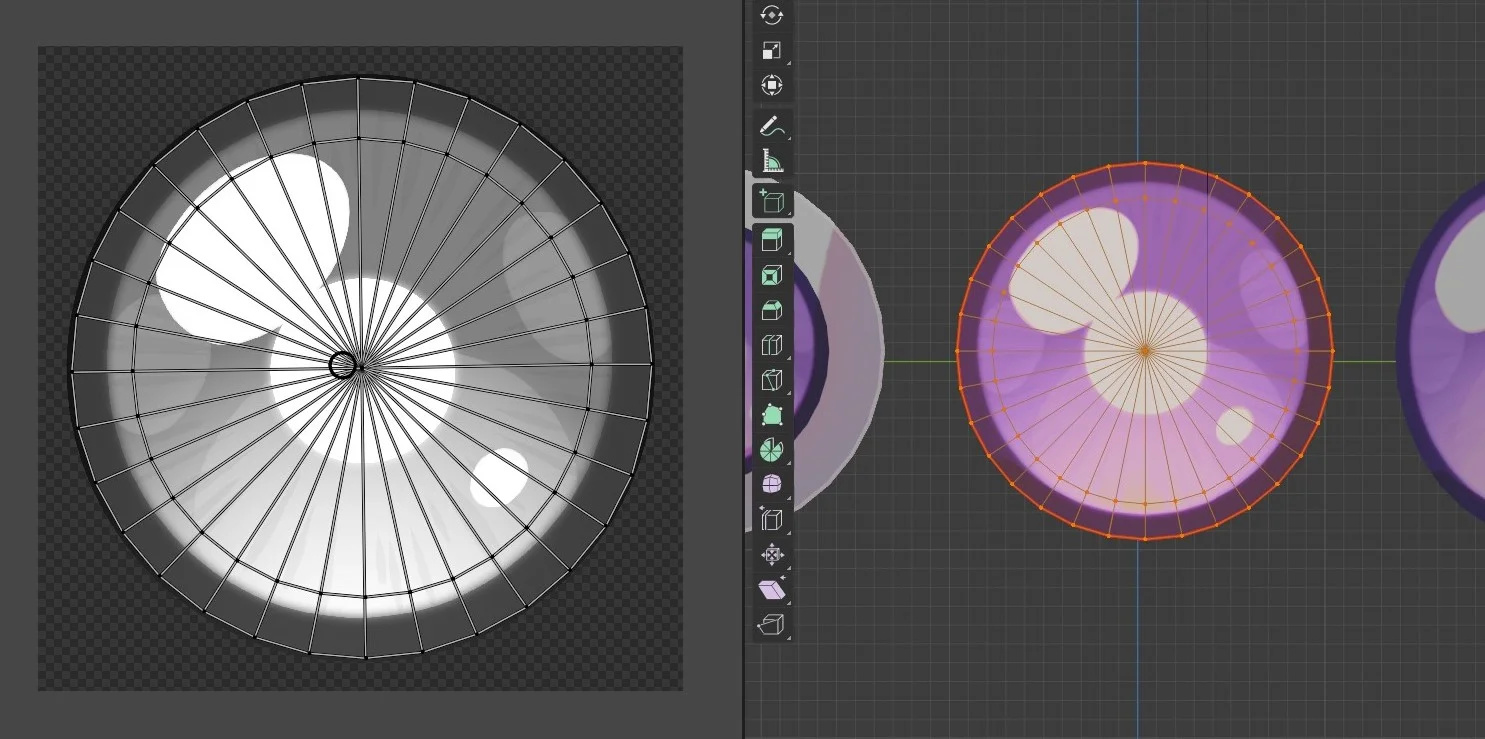Click the center vertex of the circle mesh

[x=1145, y=351]
